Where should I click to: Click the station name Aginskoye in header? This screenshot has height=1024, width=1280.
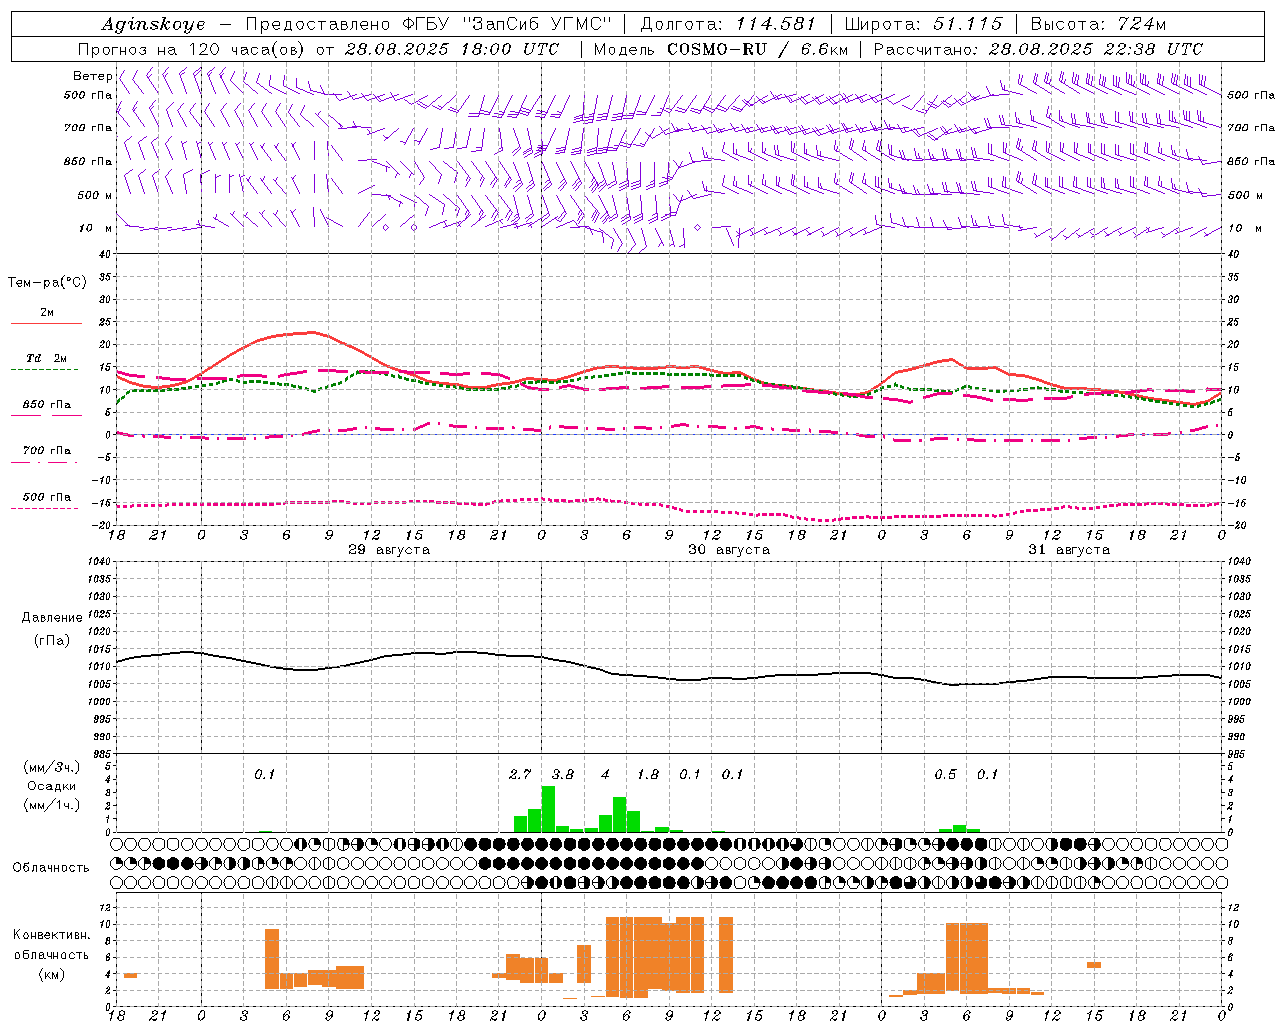tap(153, 24)
